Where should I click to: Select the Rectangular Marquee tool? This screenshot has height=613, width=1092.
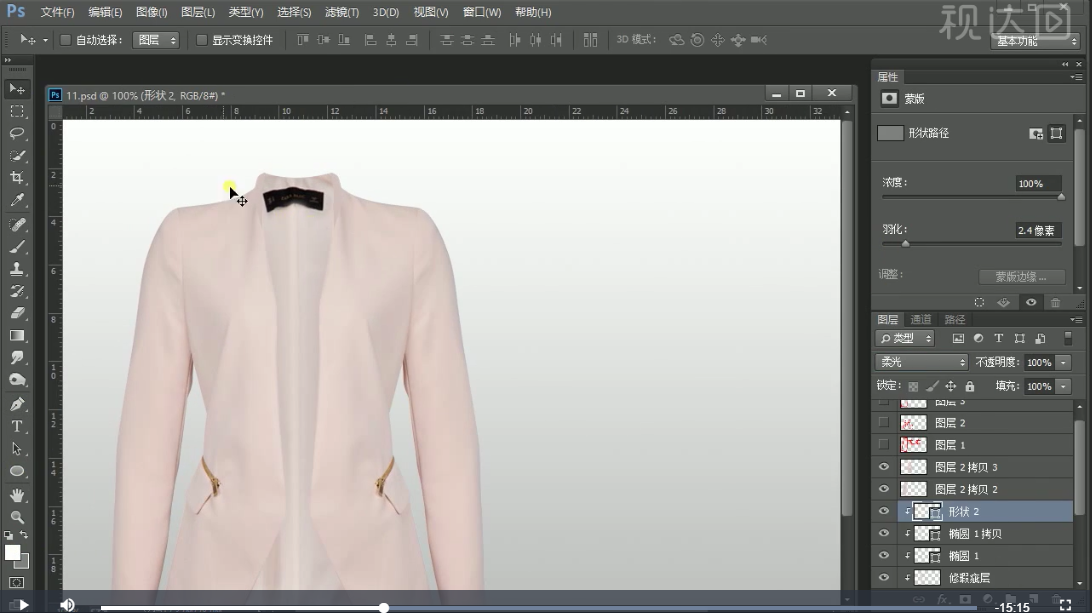(17, 111)
